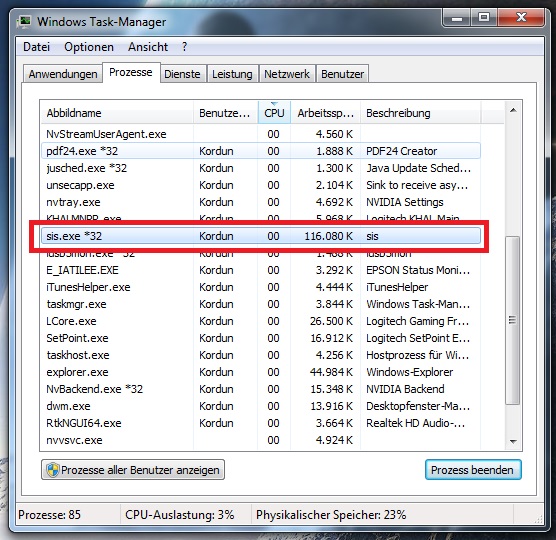
Task: Switch to the Benutzer tab
Action: point(343,74)
